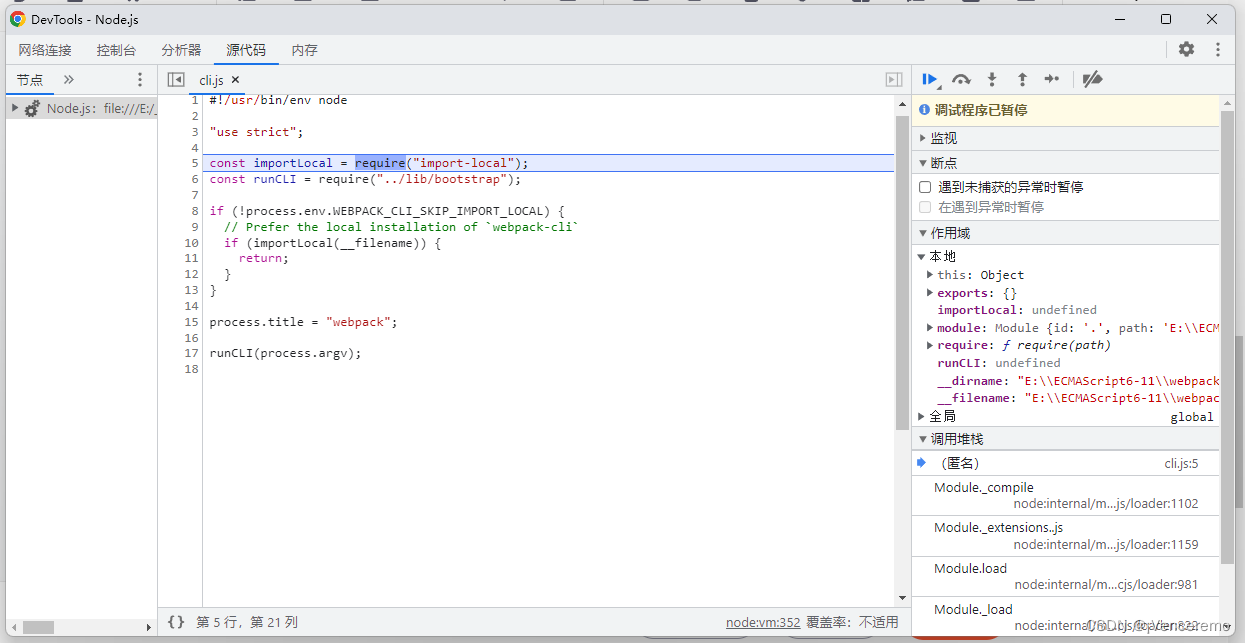Click the step into next function call icon
This screenshot has height=643, width=1245.
click(x=991, y=79)
